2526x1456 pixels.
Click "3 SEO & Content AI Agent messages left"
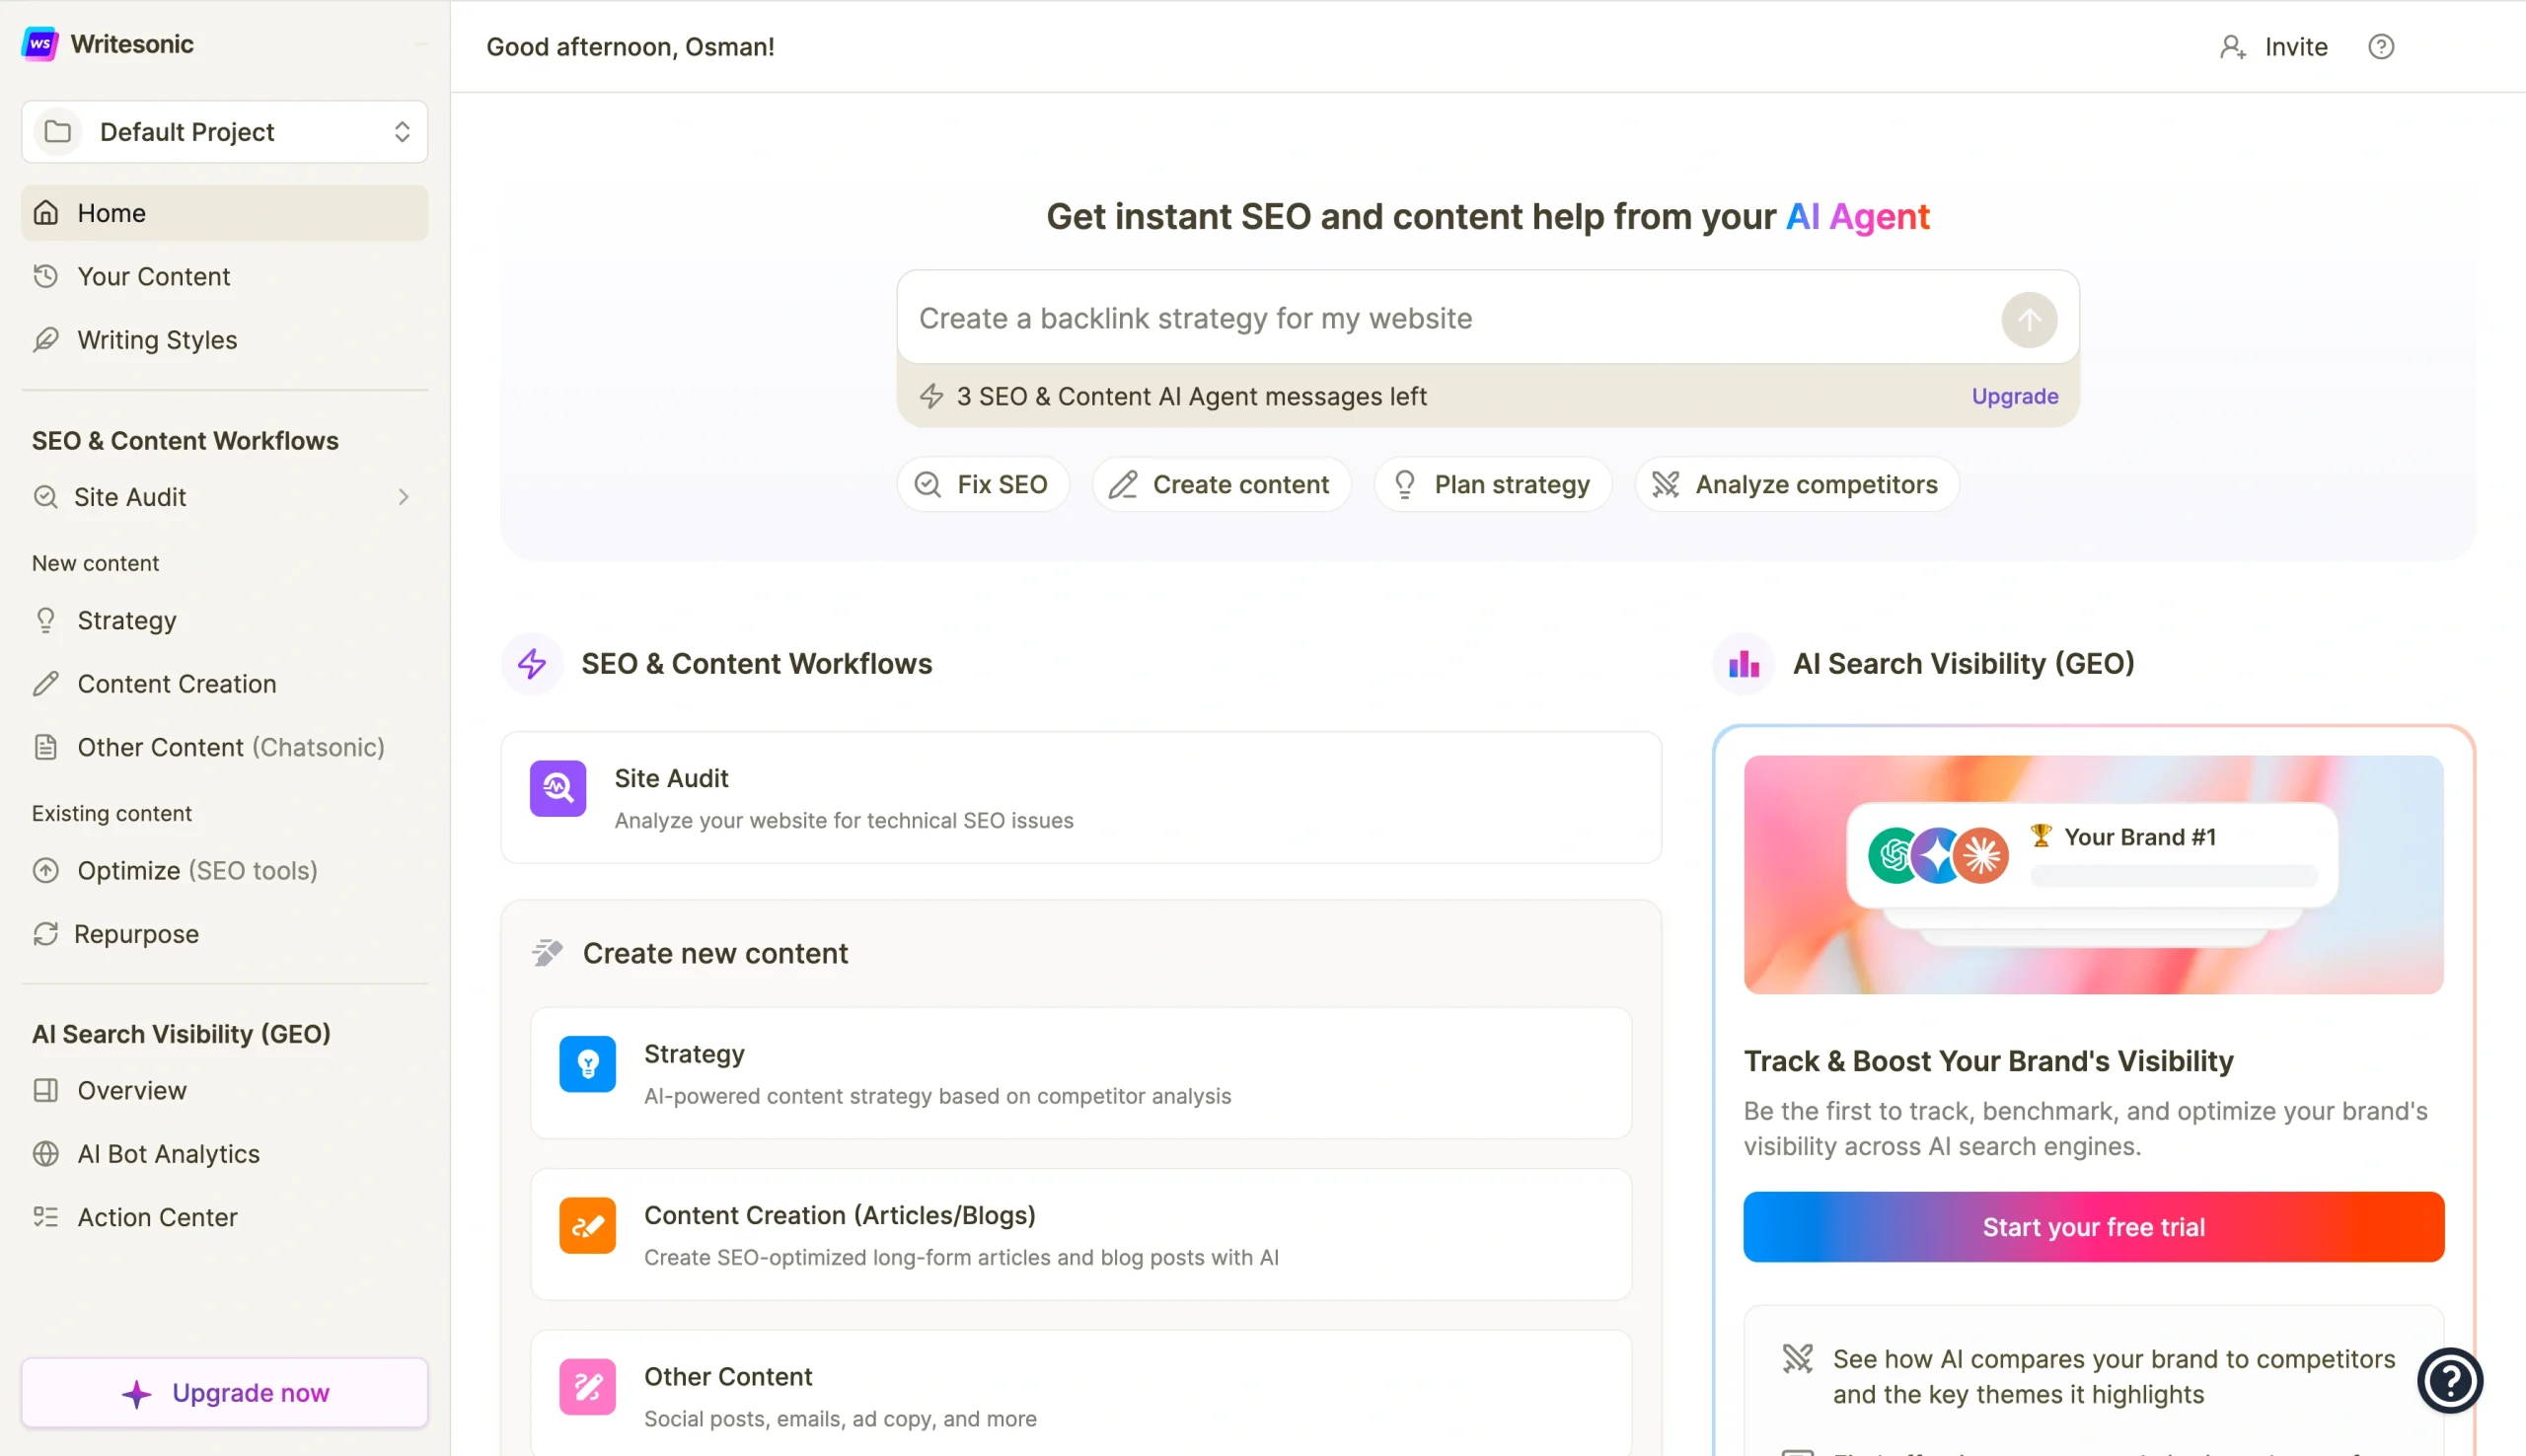[x=1191, y=396]
